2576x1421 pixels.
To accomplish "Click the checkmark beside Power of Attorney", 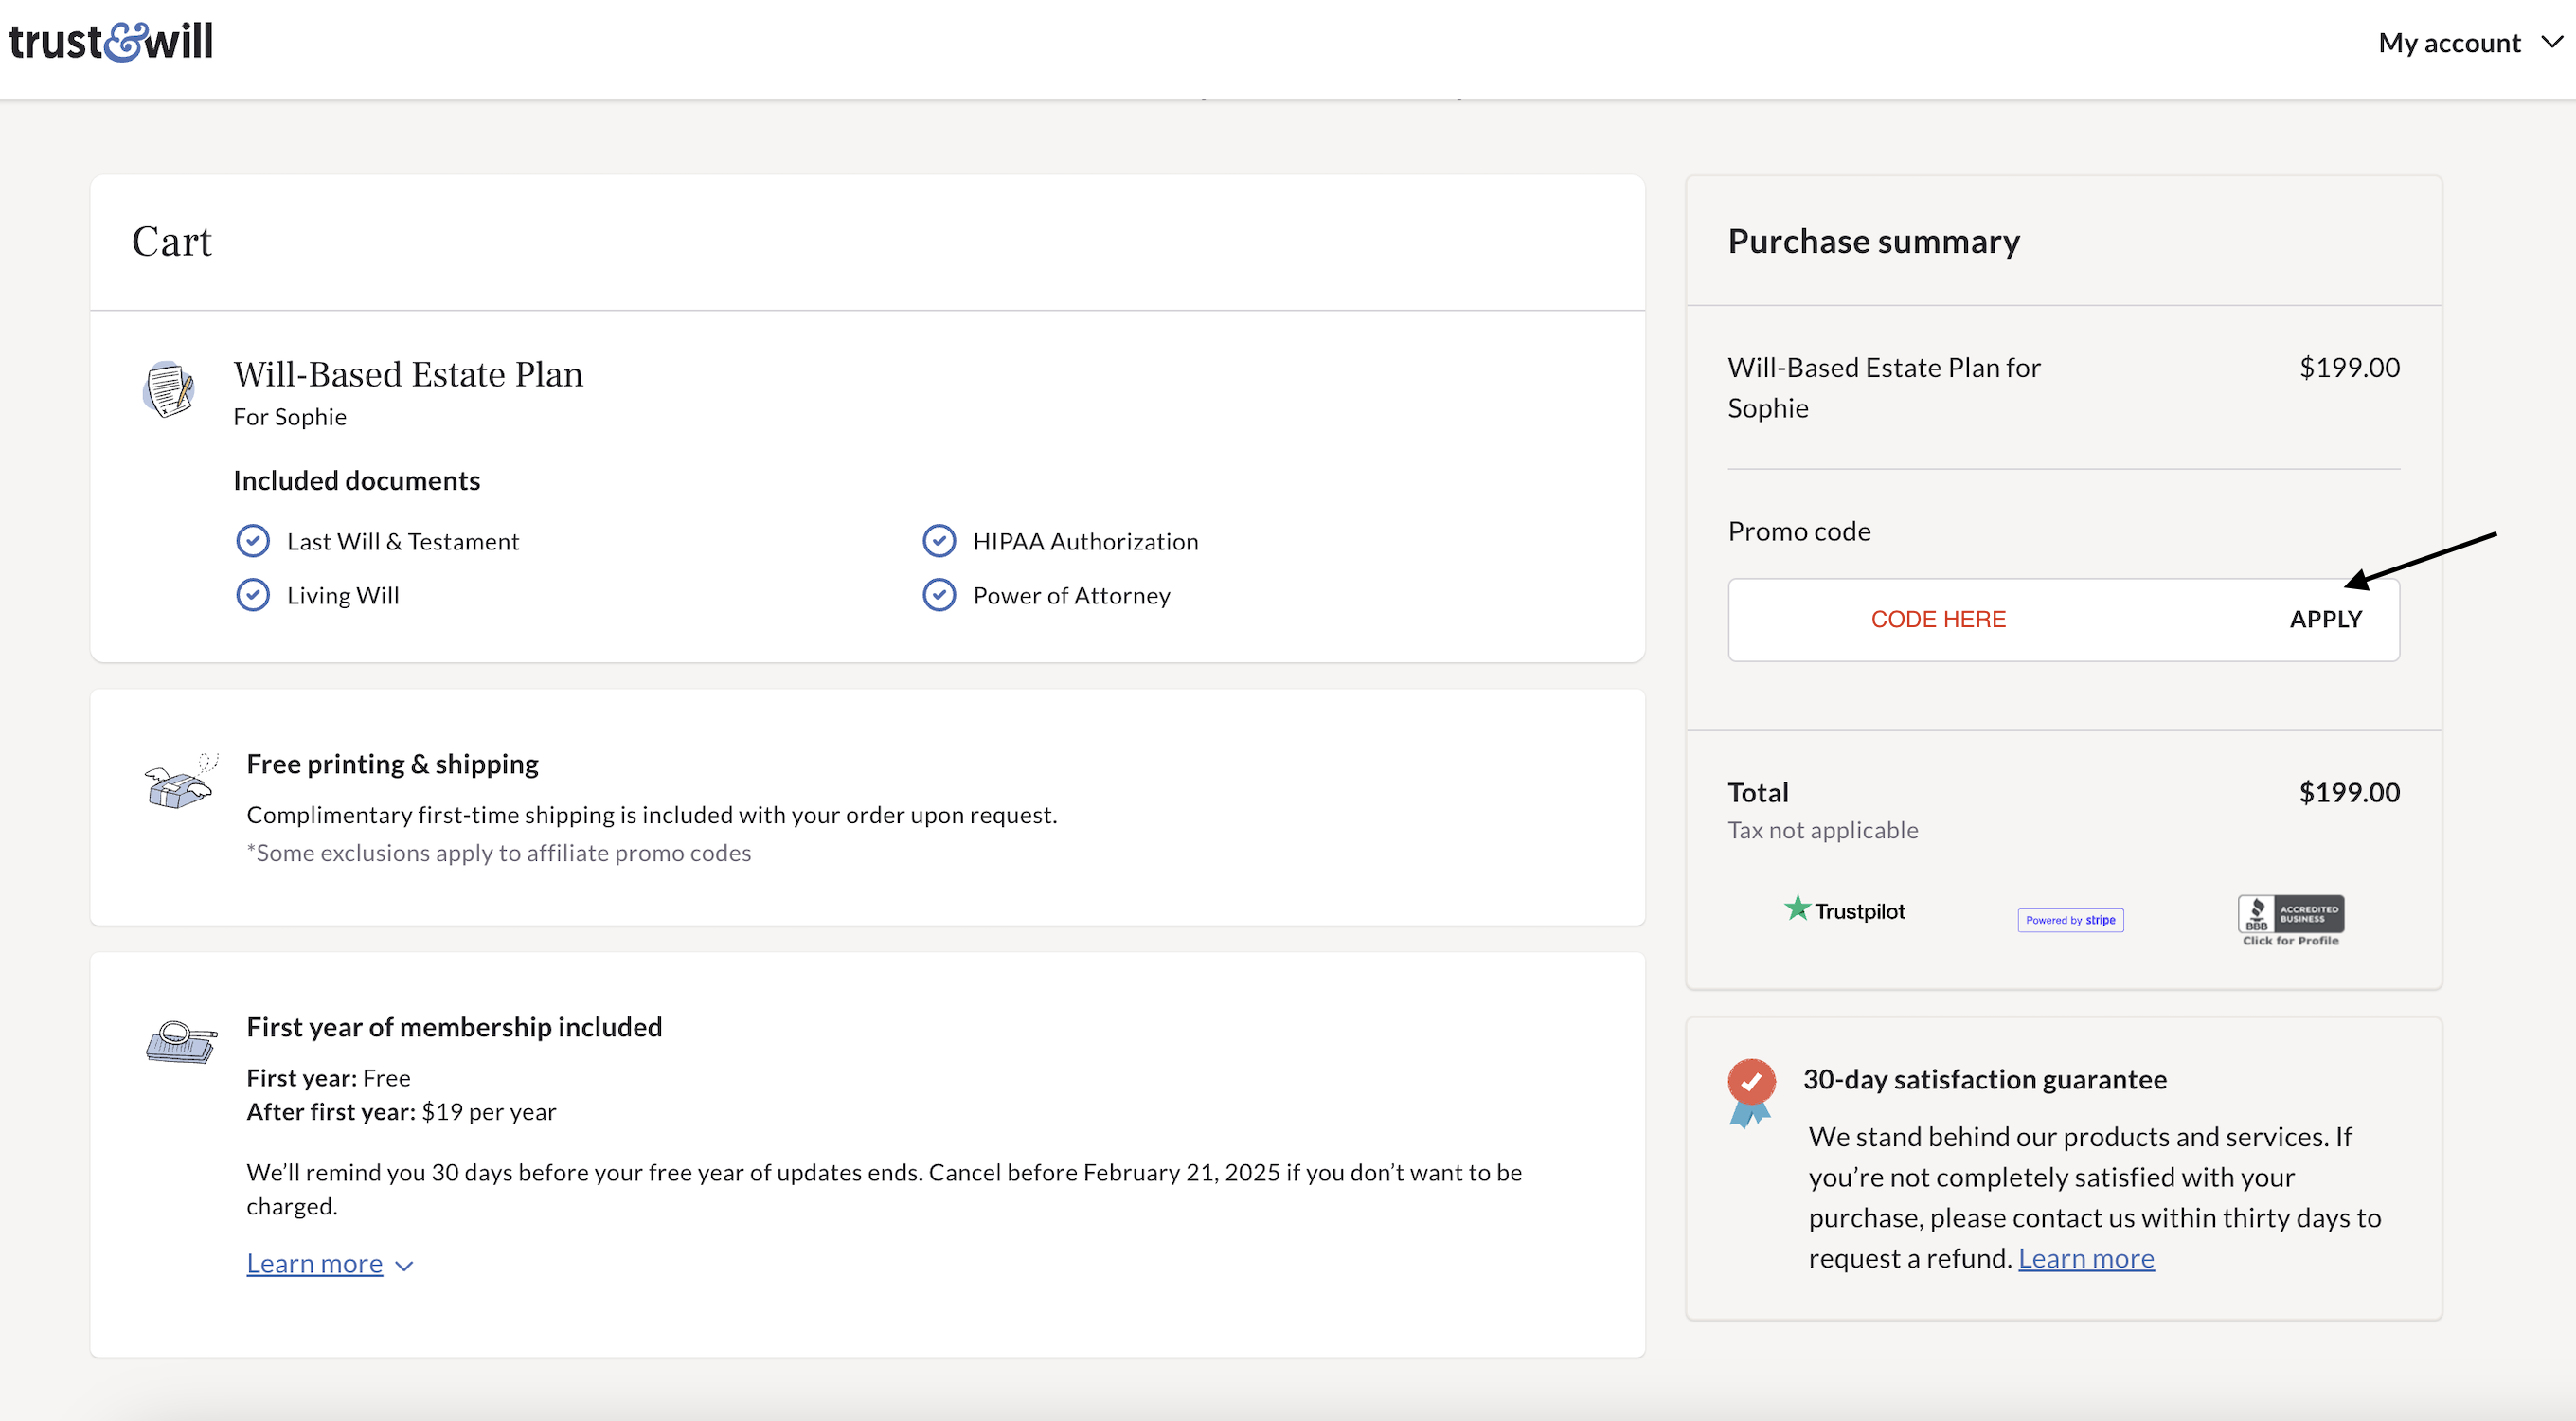I will [x=939, y=595].
